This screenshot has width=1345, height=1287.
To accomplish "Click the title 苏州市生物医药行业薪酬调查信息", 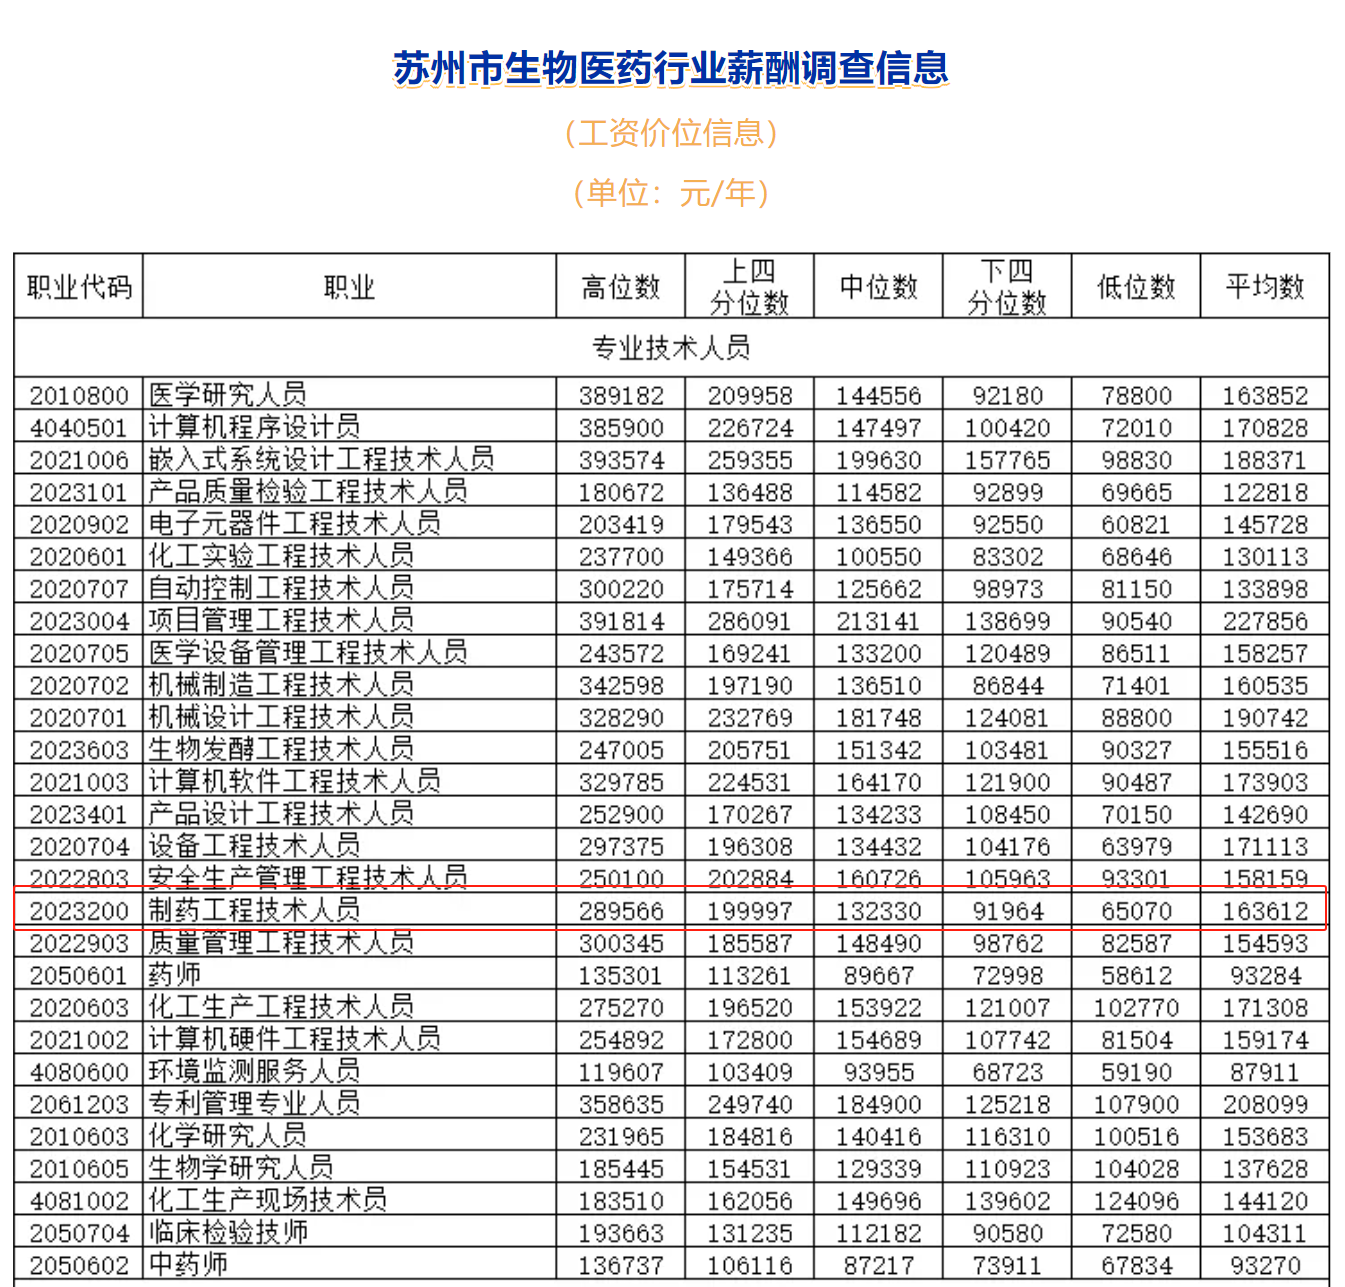I will point(671,68).
